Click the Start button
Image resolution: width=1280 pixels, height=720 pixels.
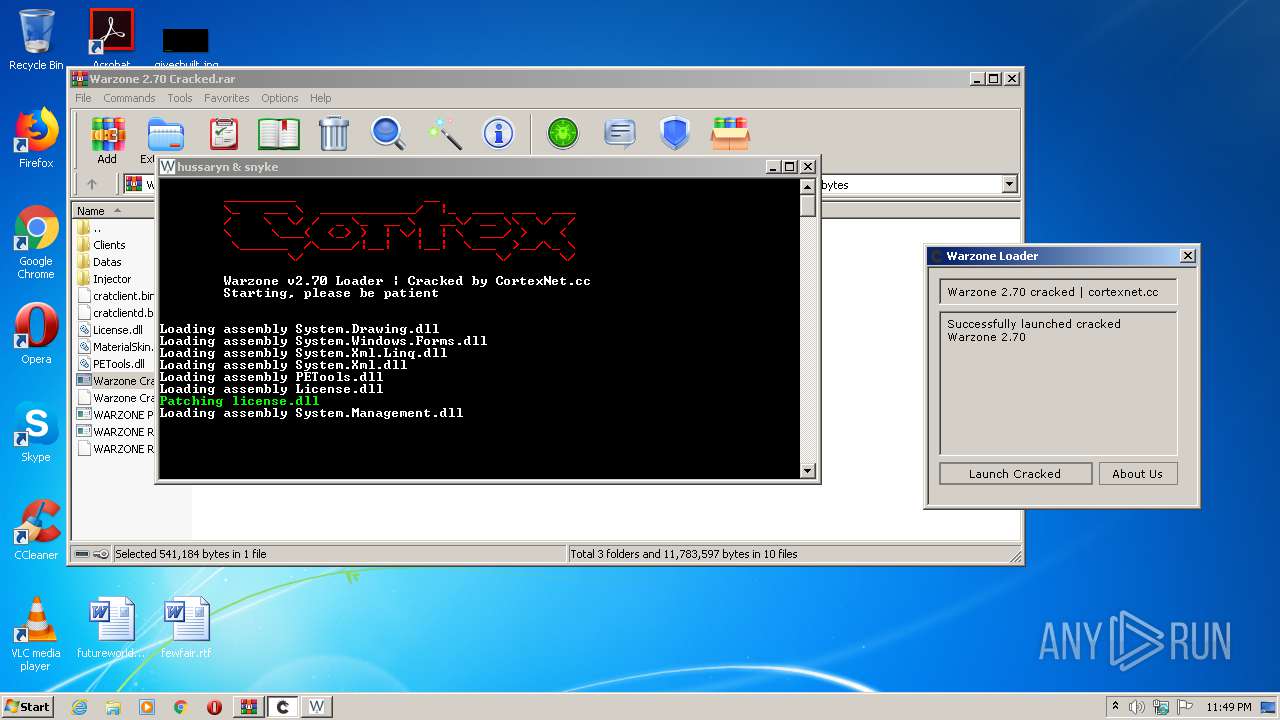click(x=27, y=706)
